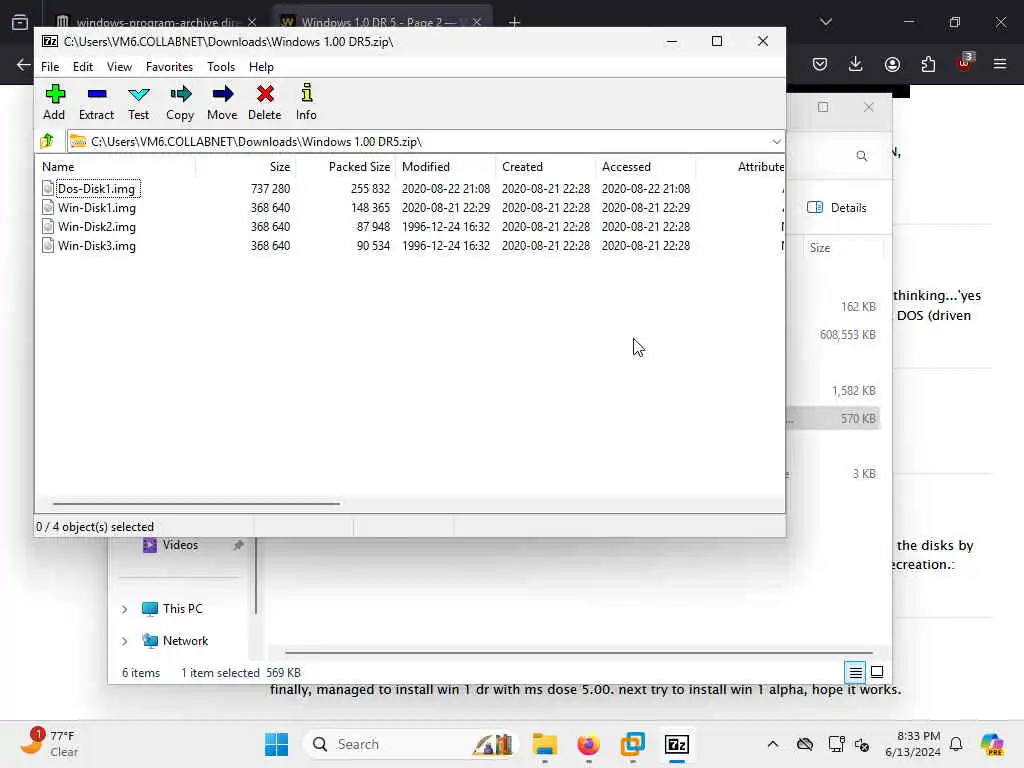The width and height of the screenshot is (1024, 768).
Task: Click the Details pane button in Explorer
Action: (x=837, y=208)
